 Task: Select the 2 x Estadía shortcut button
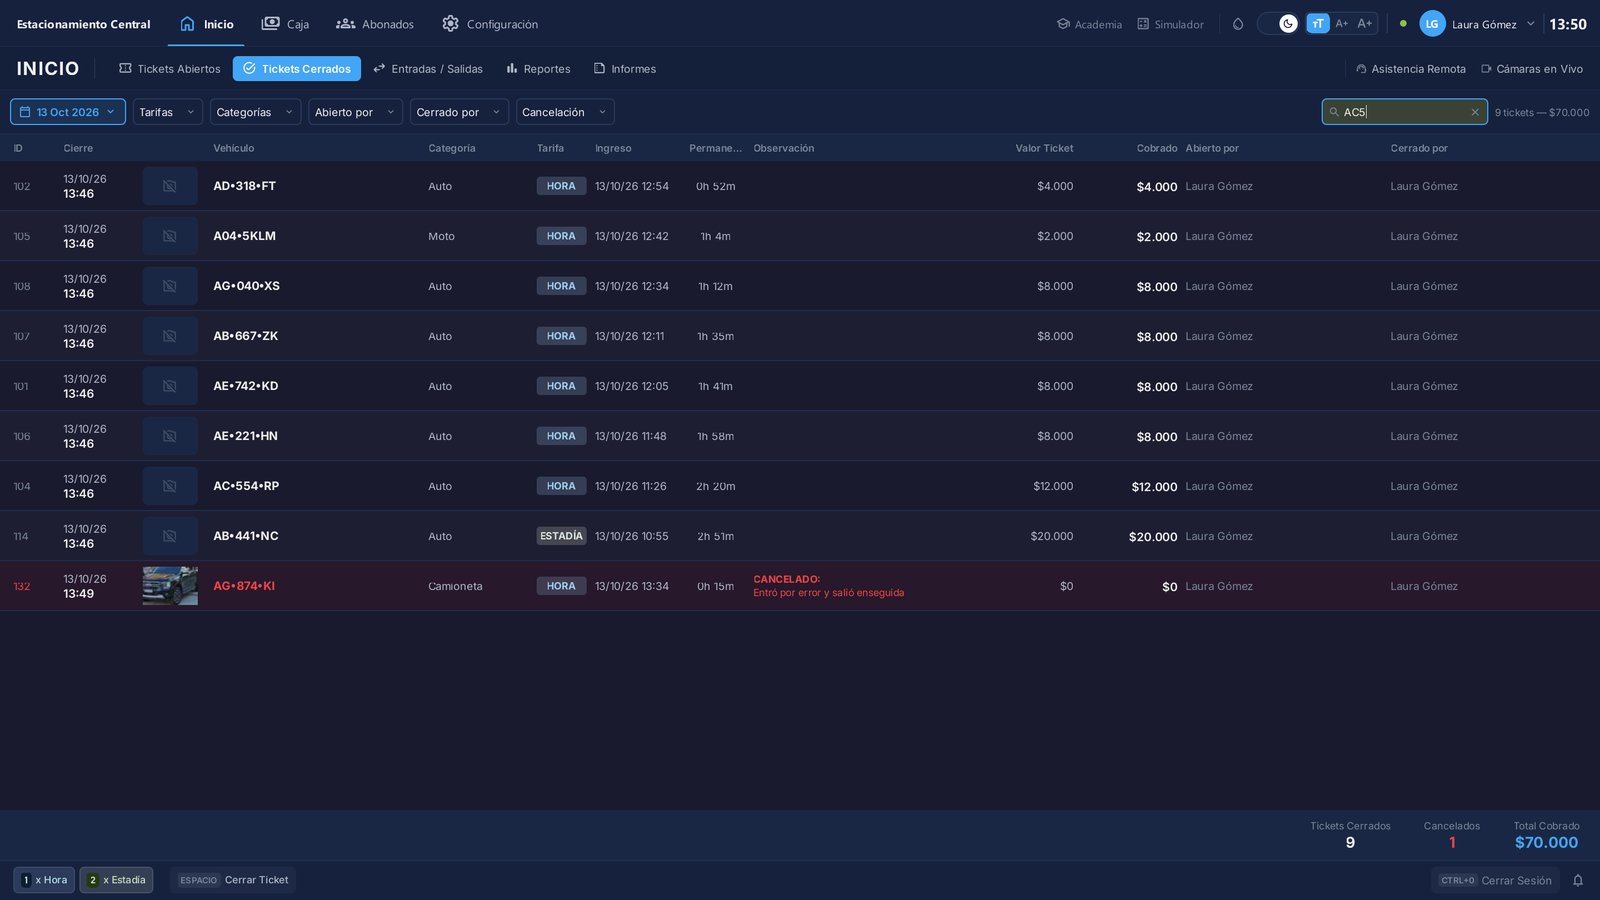tap(116, 880)
